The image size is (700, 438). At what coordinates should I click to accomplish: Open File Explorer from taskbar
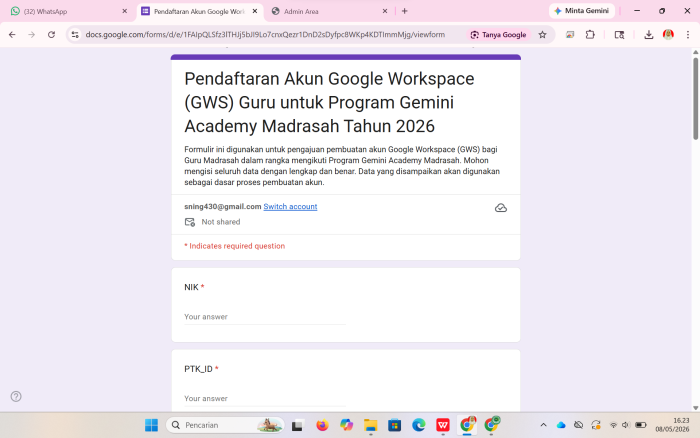370,425
